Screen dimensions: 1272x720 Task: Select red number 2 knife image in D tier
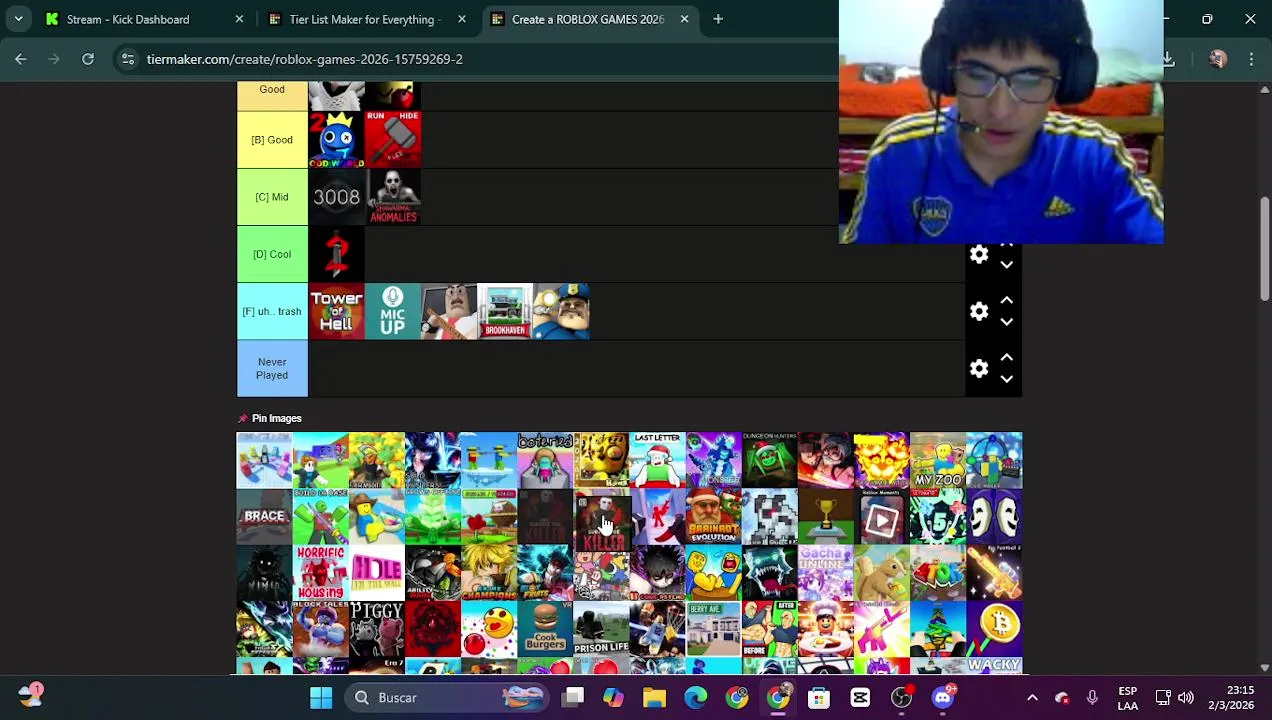coord(336,254)
